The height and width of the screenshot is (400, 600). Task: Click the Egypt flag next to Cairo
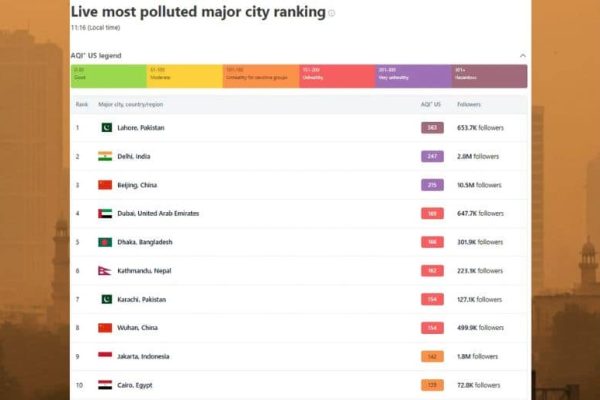105,385
